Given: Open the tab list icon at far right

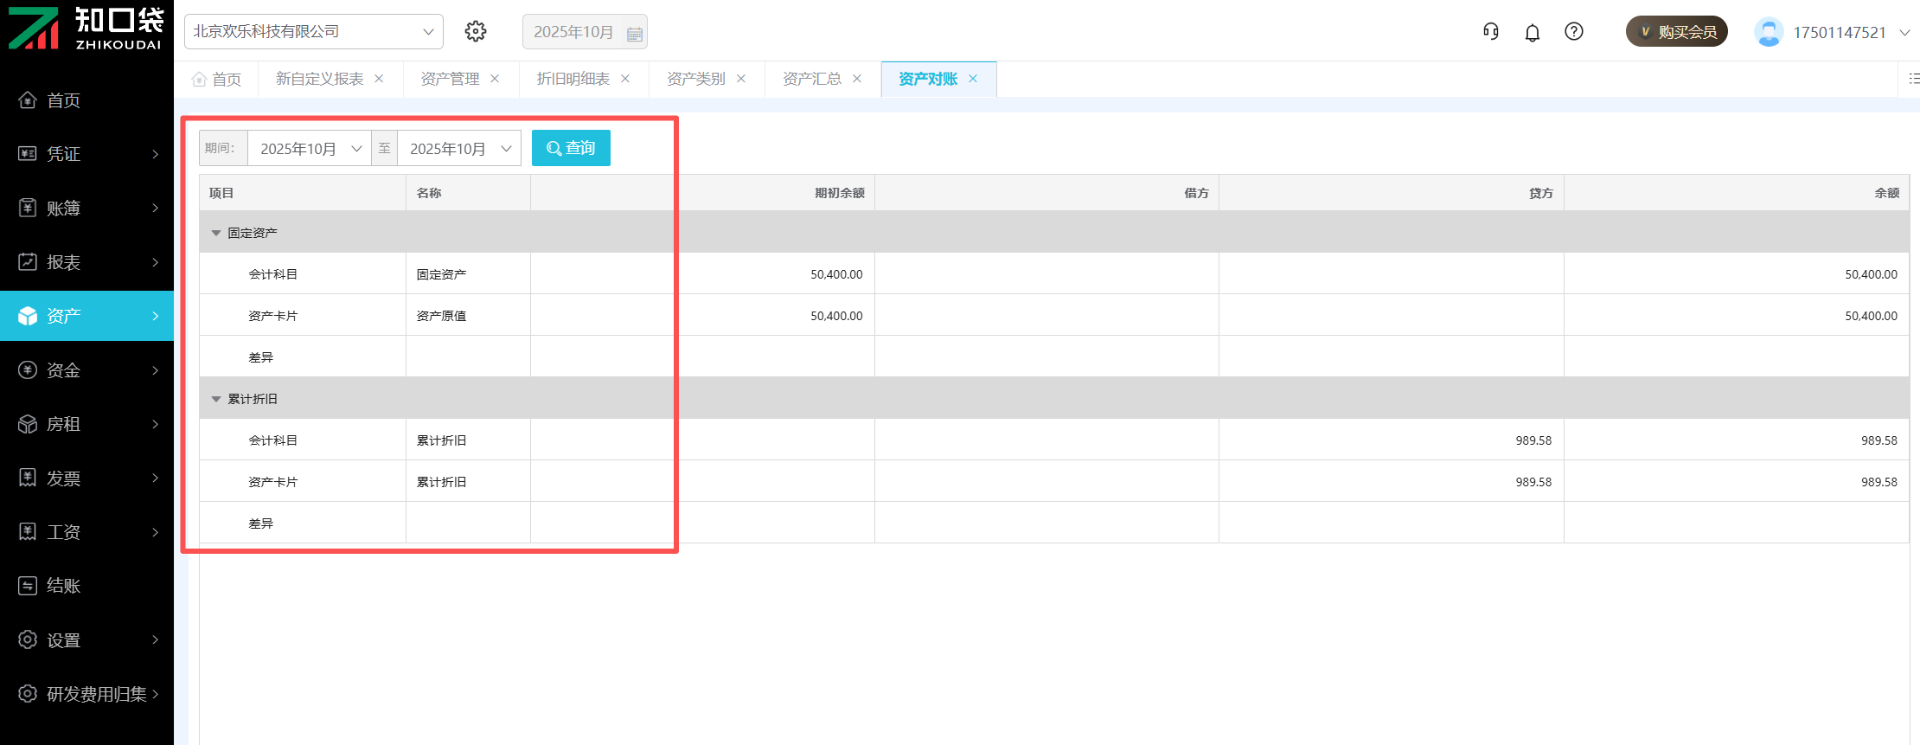Looking at the screenshot, I should pos(1912,79).
